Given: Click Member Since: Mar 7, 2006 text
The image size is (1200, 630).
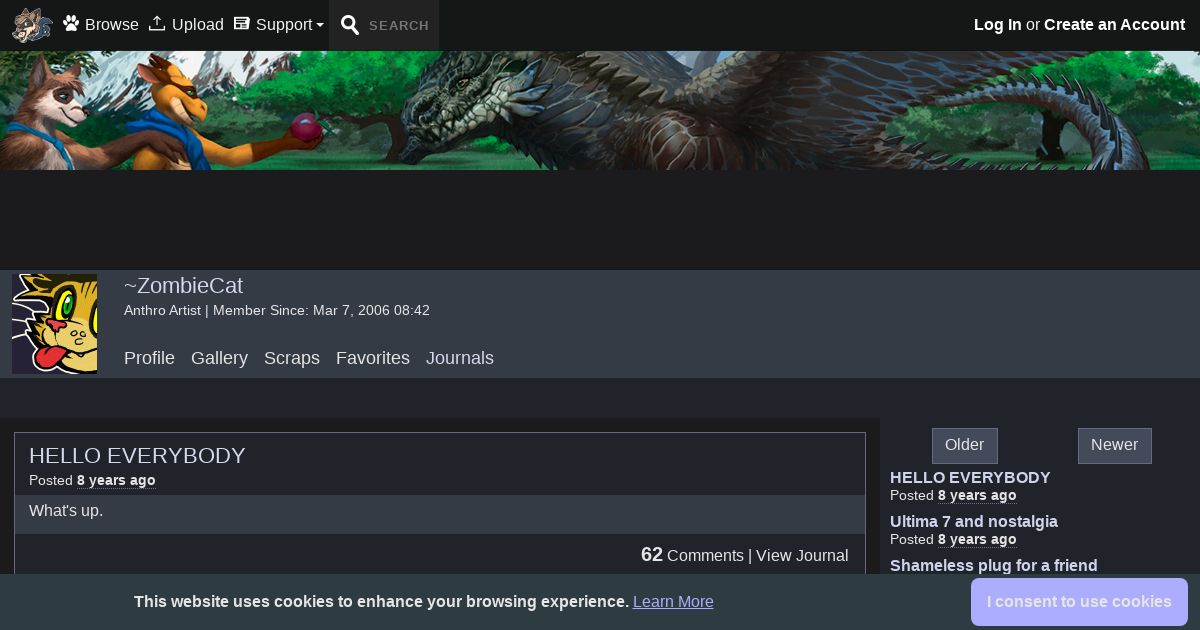Looking at the screenshot, I should pos(321,311).
